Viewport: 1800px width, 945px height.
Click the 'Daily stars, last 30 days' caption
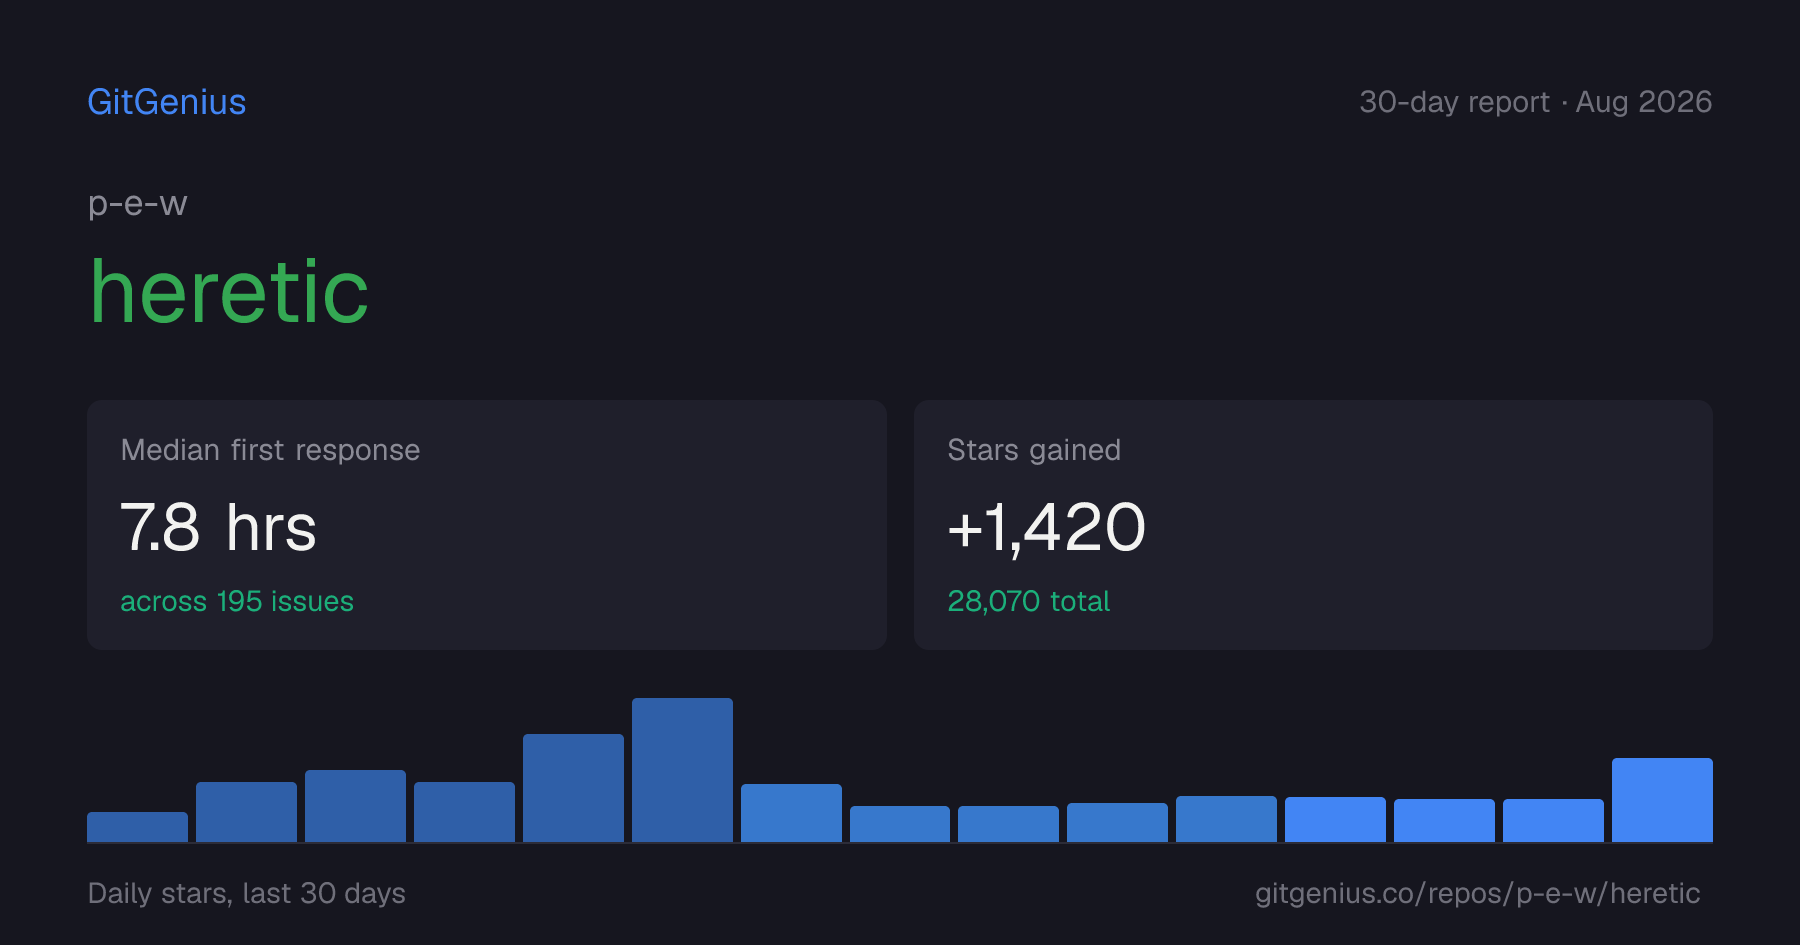(247, 893)
